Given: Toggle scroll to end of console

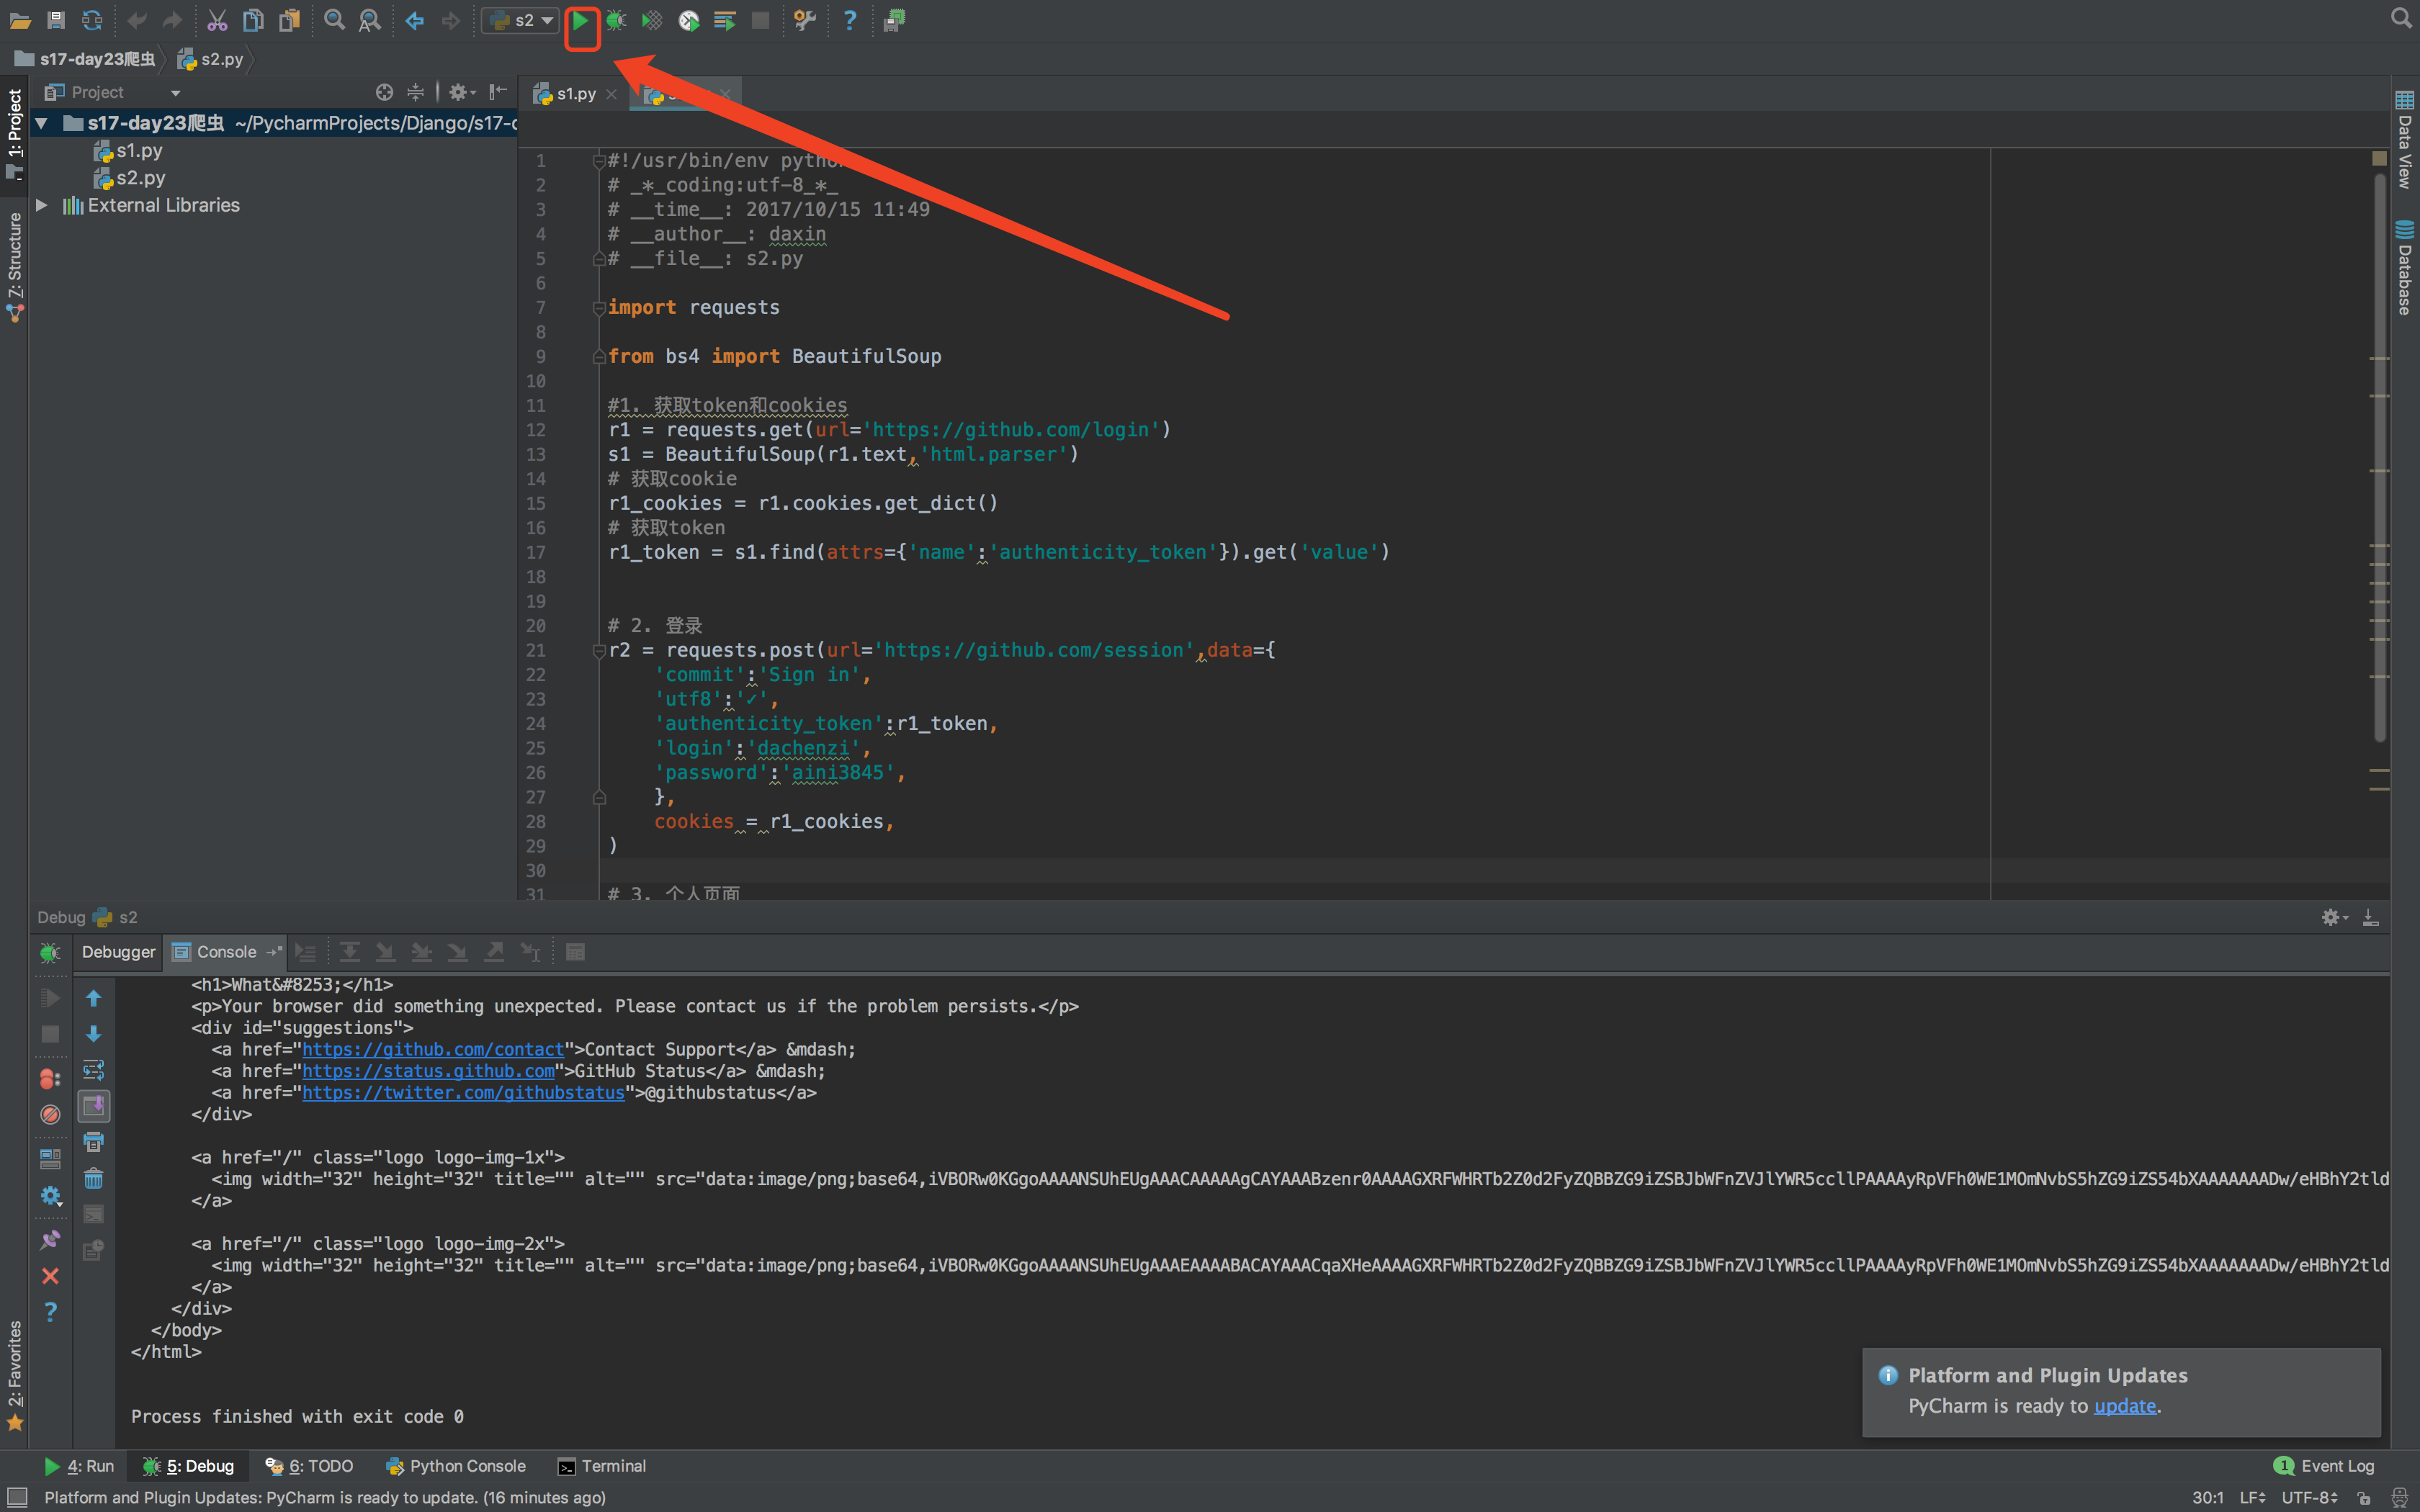Looking at the screenshot, I should (x=94, y=1106).
